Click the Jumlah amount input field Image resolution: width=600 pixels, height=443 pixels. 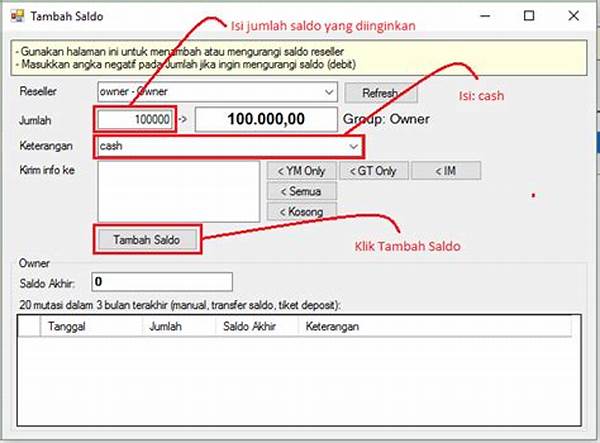click(135, 119)
